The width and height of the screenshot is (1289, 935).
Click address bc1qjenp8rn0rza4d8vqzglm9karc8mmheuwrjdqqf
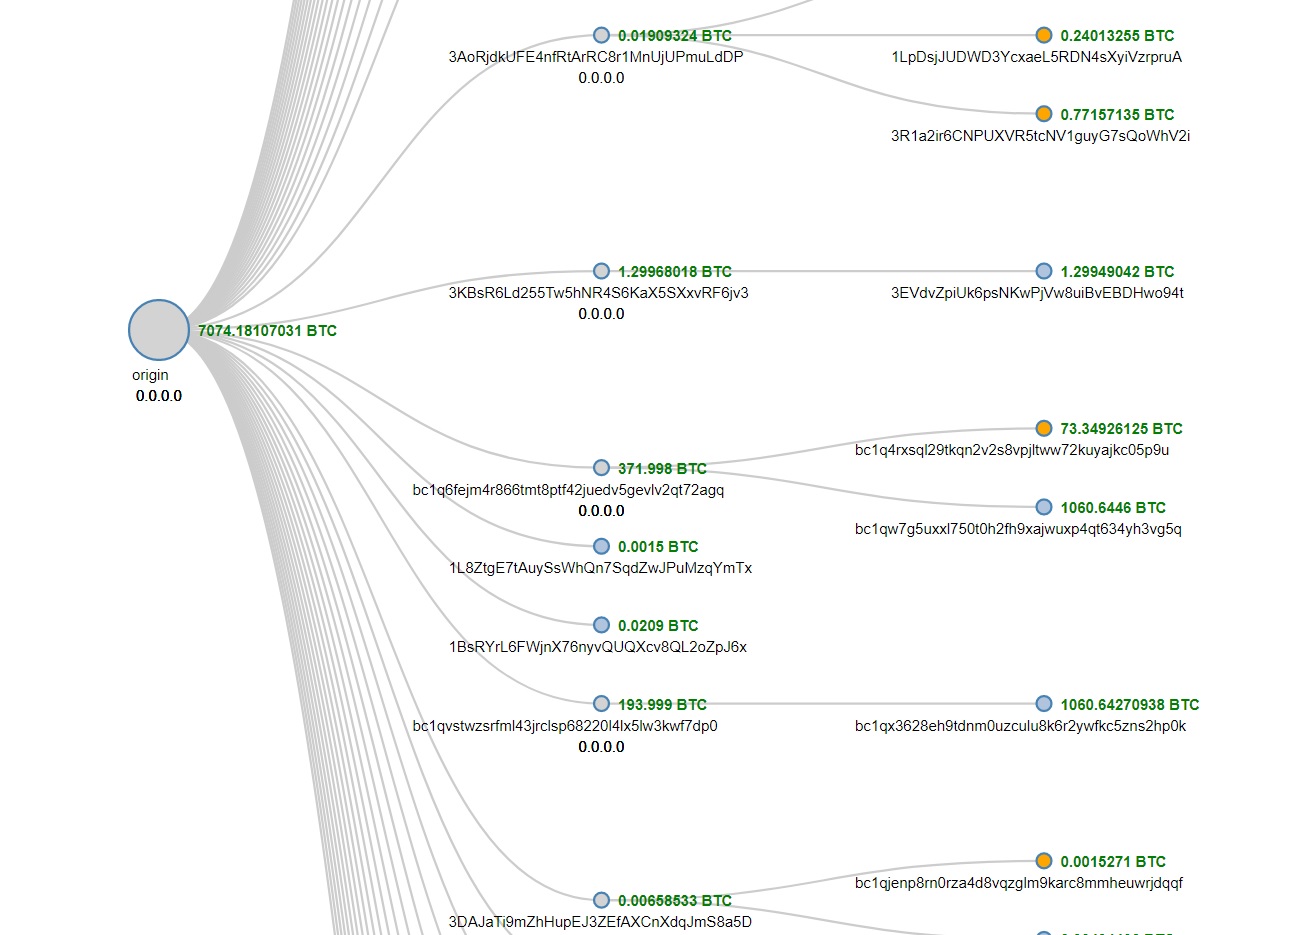(1019, 883)
